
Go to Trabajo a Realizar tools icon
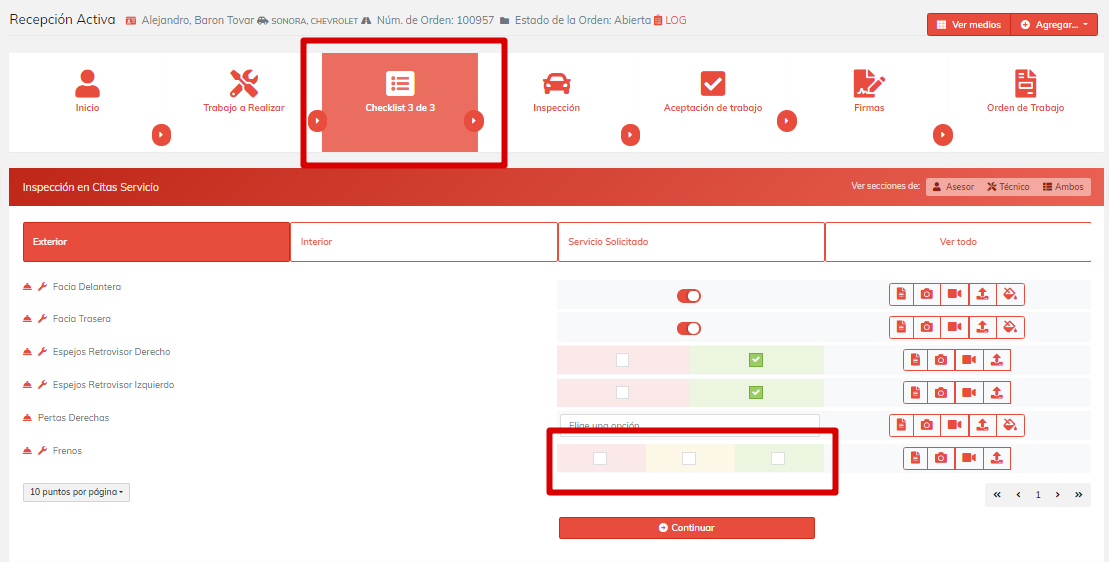[244, 84]
